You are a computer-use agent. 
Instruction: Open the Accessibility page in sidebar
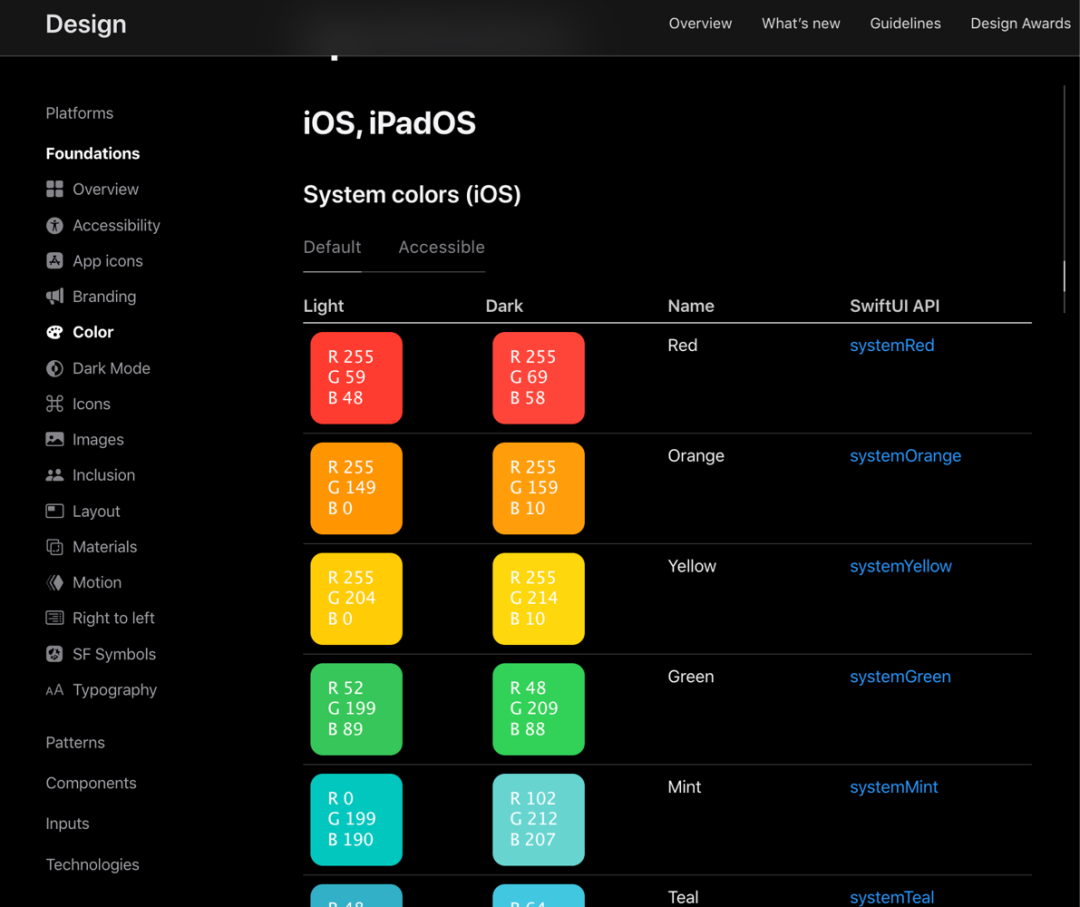[116, 225]
